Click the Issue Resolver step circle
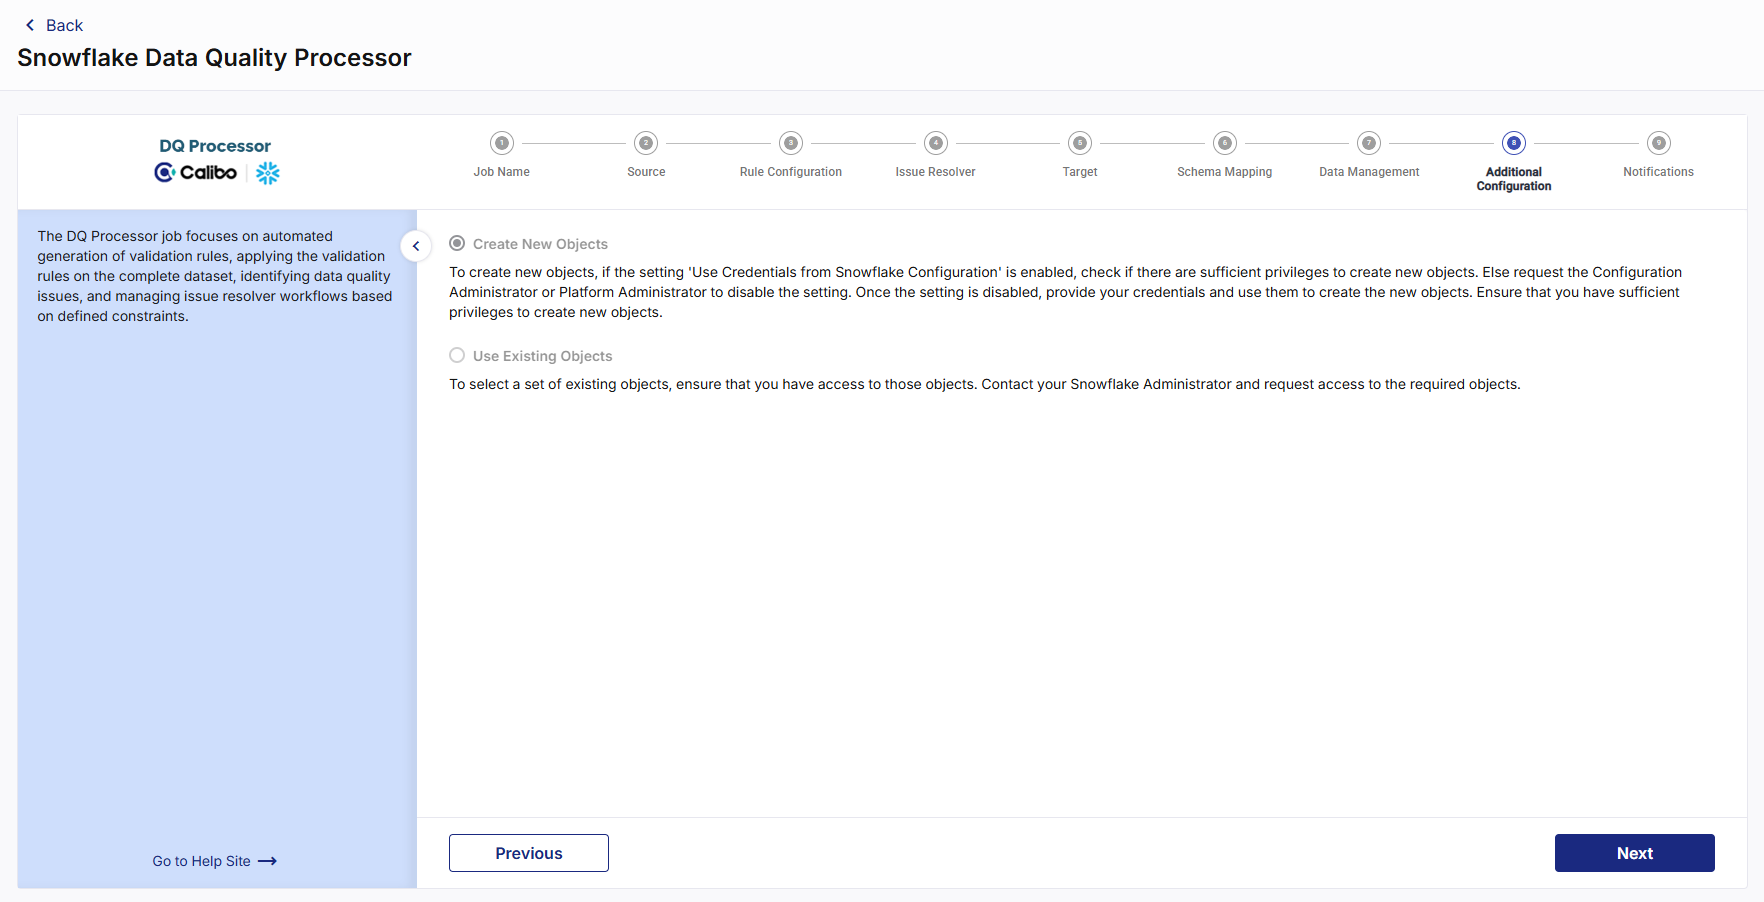Image resolution: width=1764 pixels, height=902 pixels. tap(936, 143)
